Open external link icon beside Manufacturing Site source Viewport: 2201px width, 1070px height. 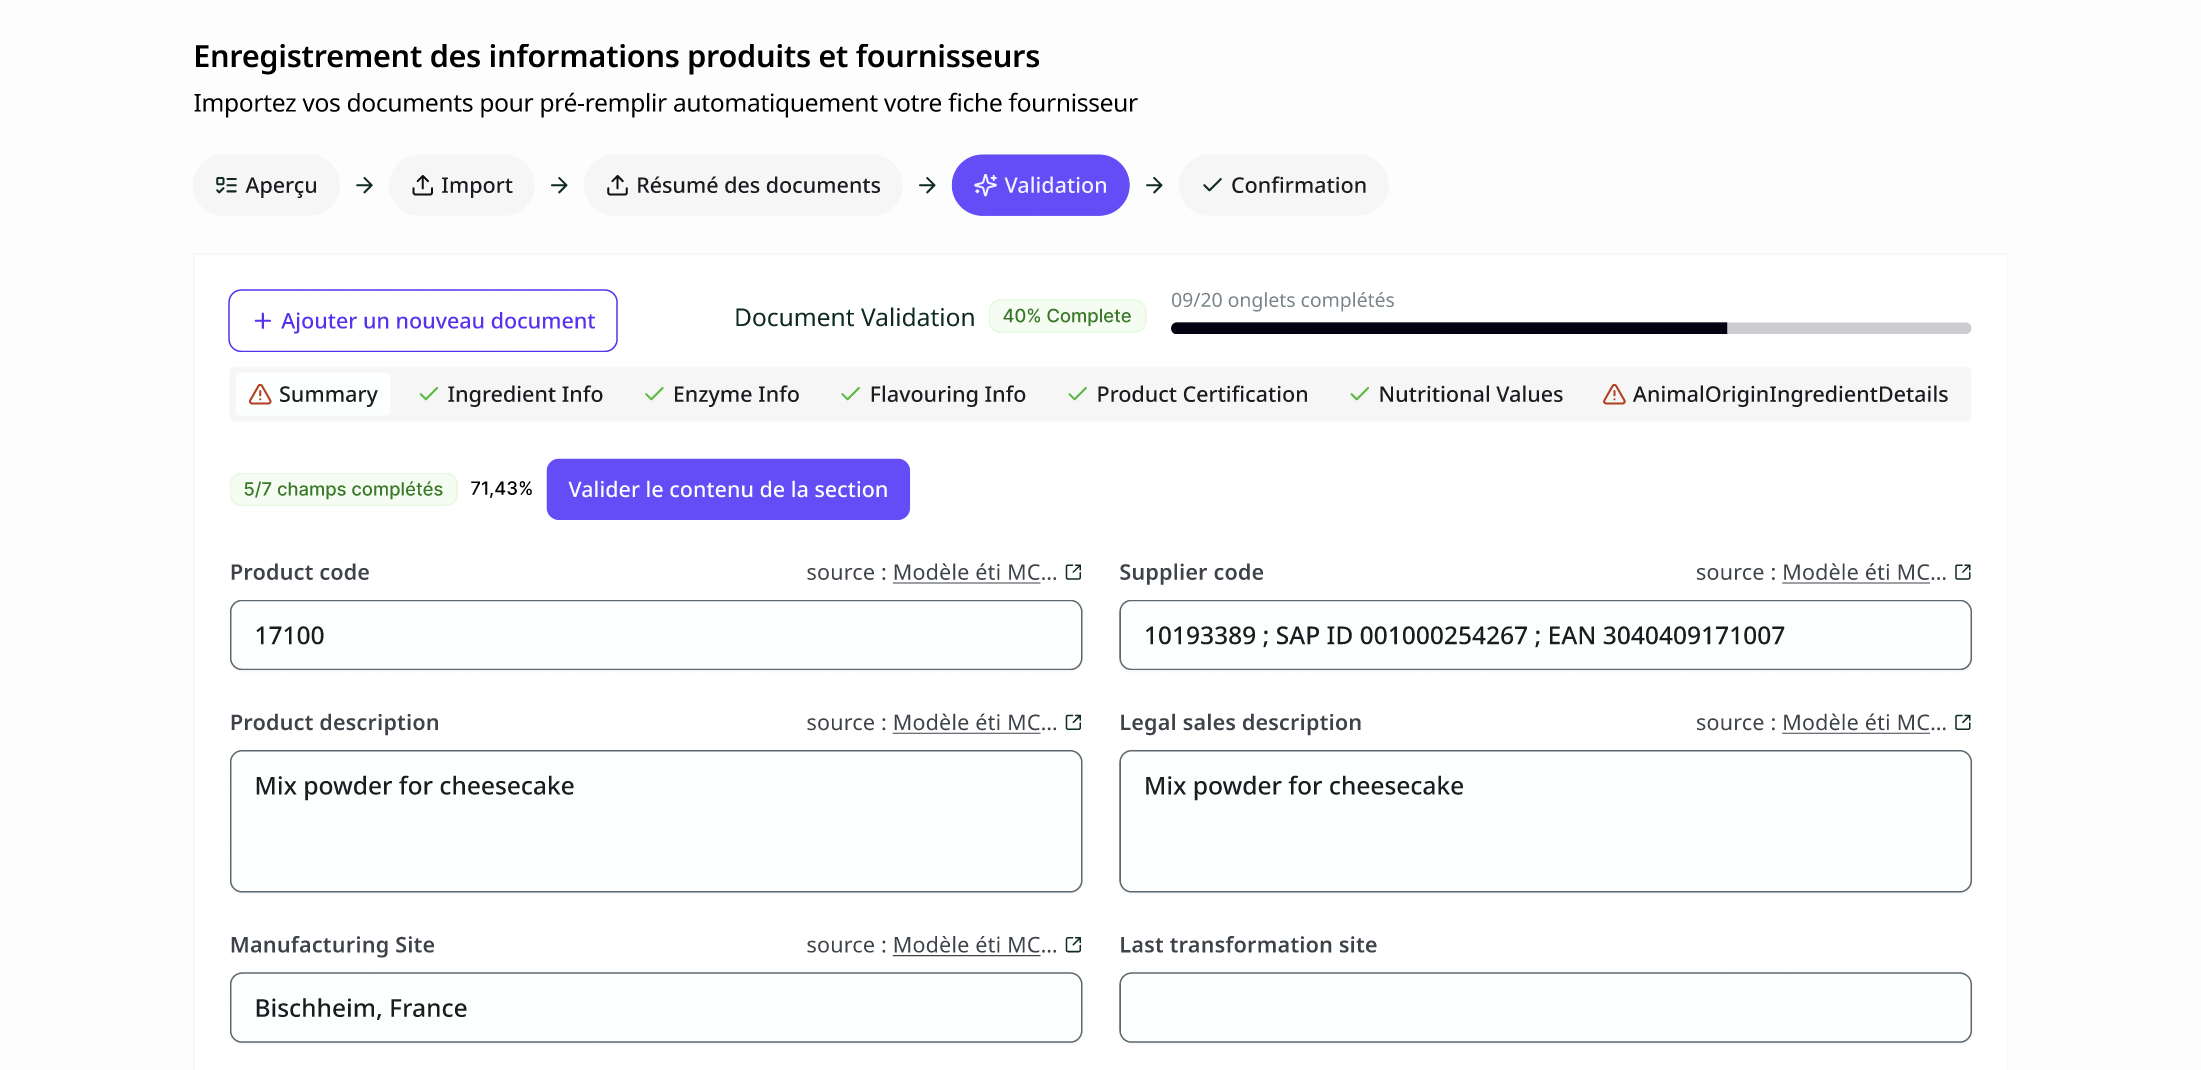click(x=1074, y=945)
